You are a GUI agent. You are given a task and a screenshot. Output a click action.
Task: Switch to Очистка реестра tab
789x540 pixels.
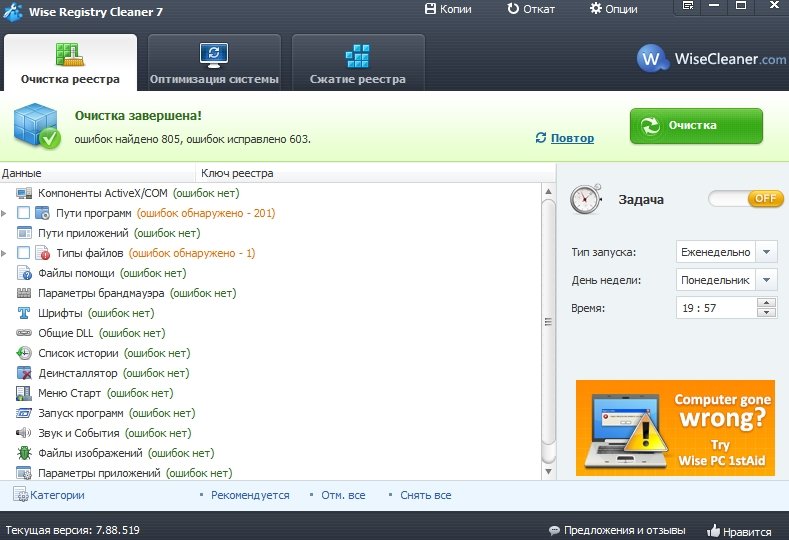[70, 62]
